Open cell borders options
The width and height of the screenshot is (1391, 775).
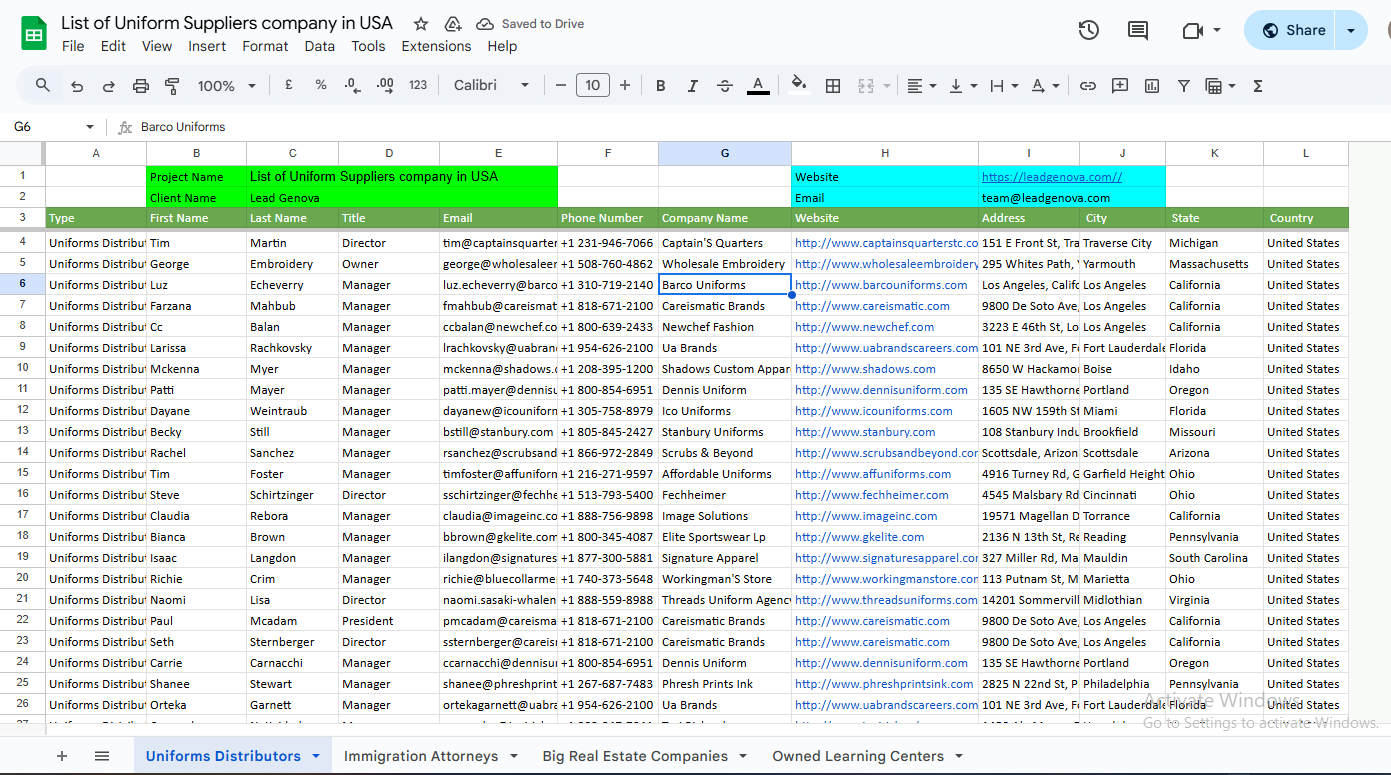pyautogui.click(x=833, y=86)
